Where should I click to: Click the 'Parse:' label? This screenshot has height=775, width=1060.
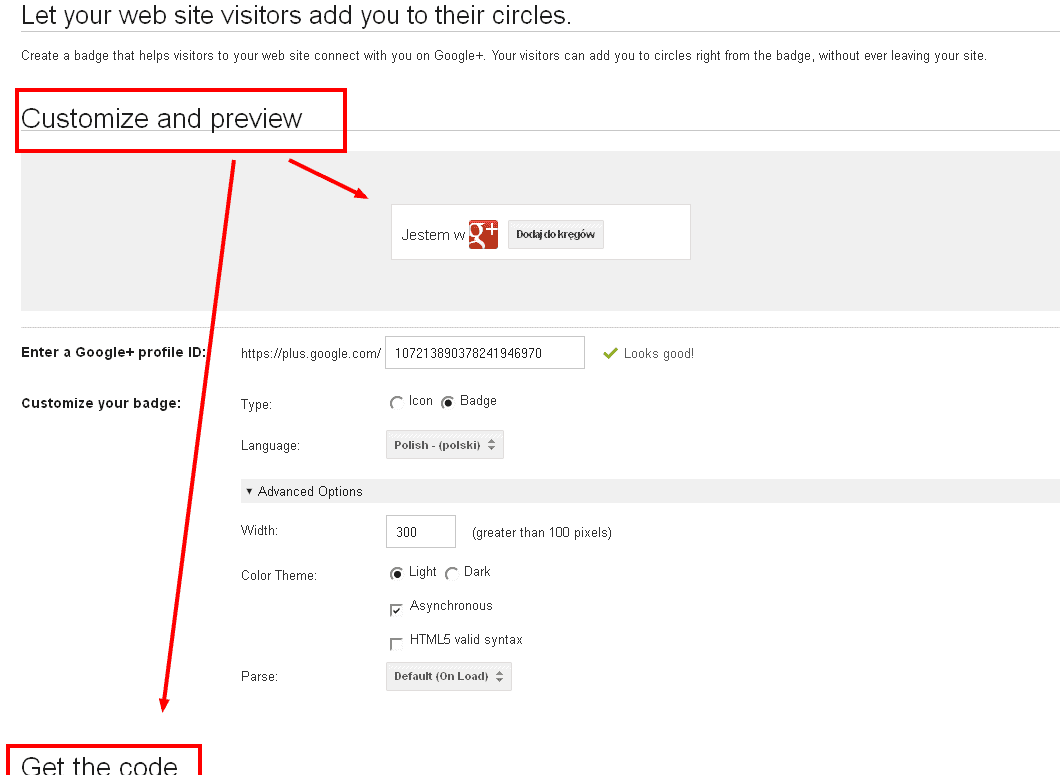point(260,676)
